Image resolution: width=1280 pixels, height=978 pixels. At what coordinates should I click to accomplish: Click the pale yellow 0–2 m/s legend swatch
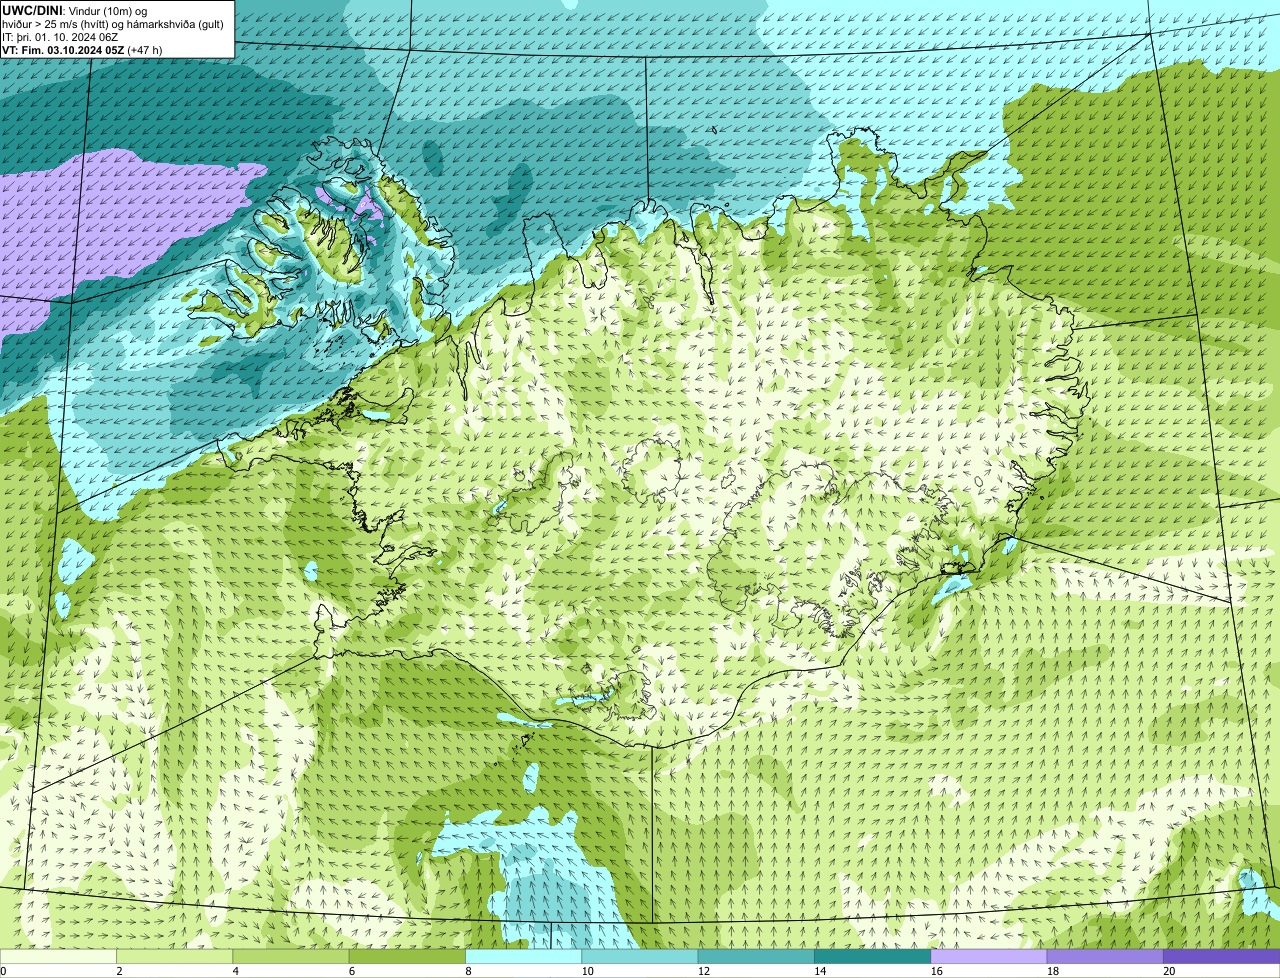pos(58,957)
